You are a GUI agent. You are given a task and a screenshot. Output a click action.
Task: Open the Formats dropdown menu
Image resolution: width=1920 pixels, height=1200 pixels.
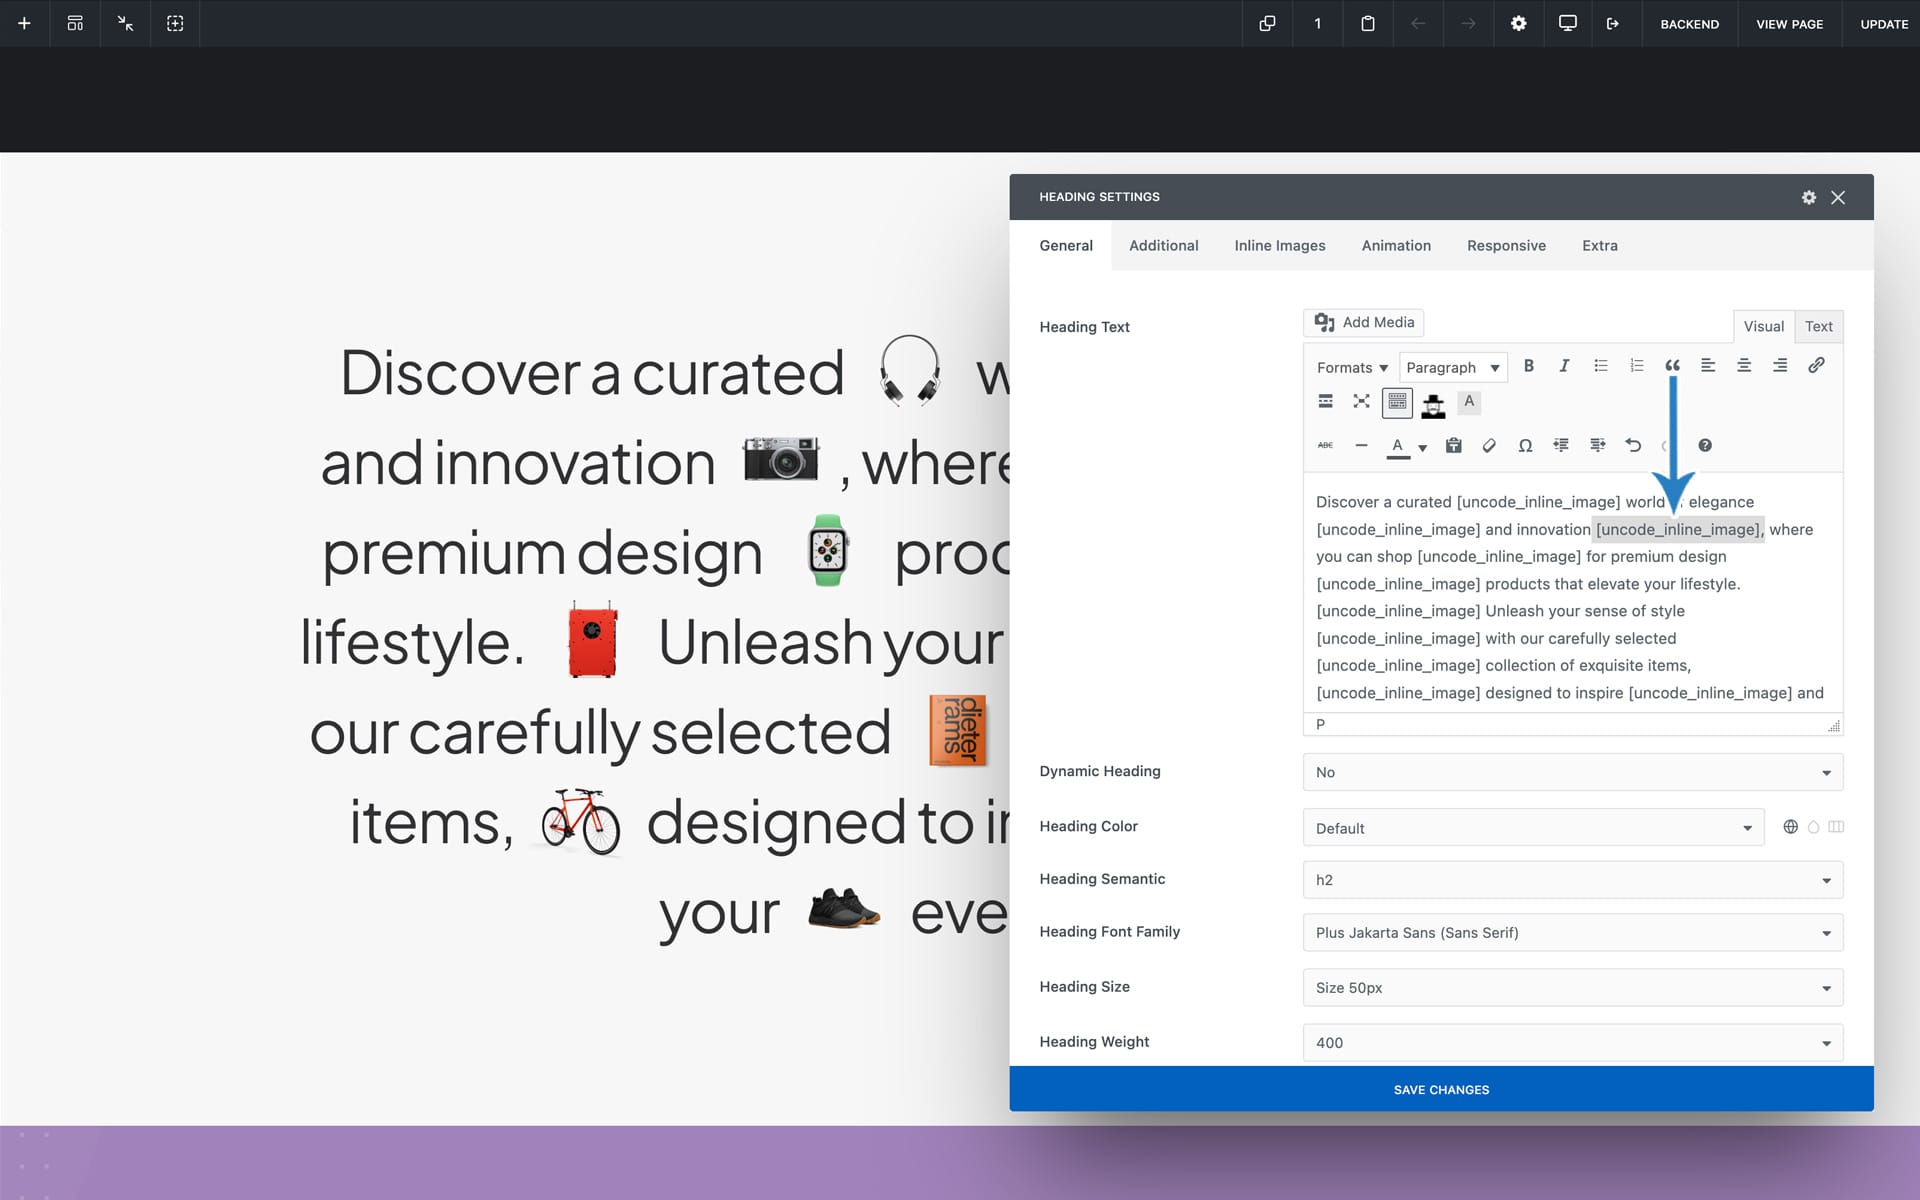[x=1351, y=368]
